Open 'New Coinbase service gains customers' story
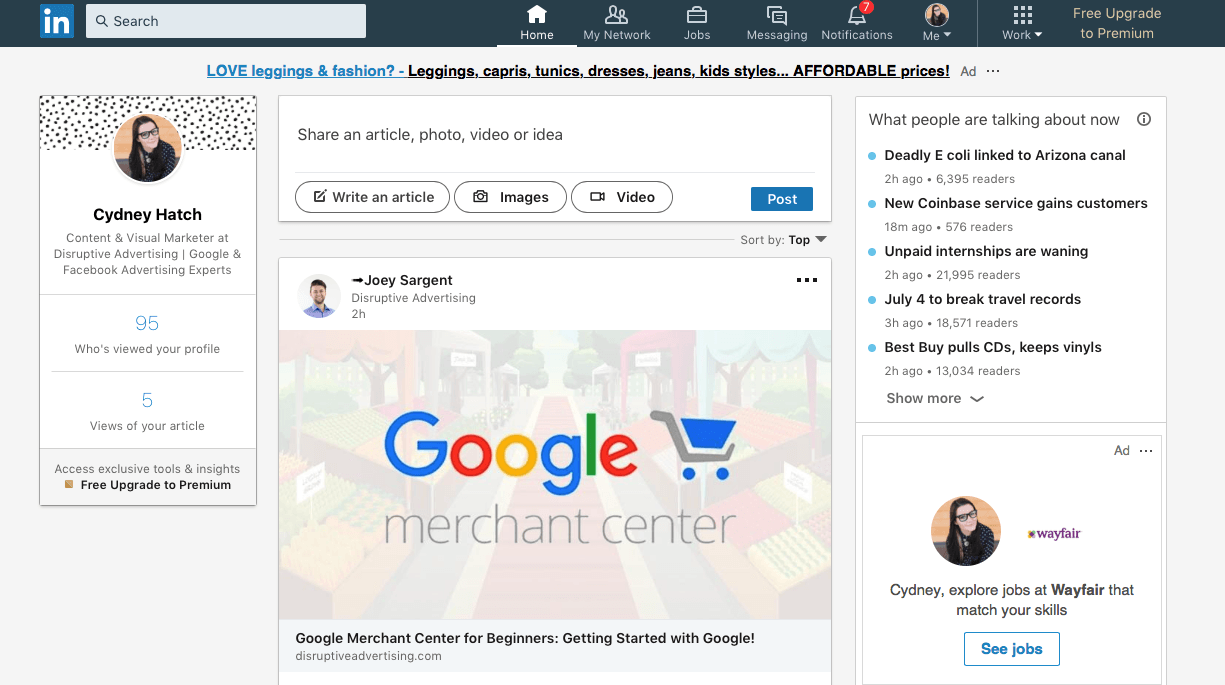Viewport: 1225px width, 685px height. (1016, 203)
